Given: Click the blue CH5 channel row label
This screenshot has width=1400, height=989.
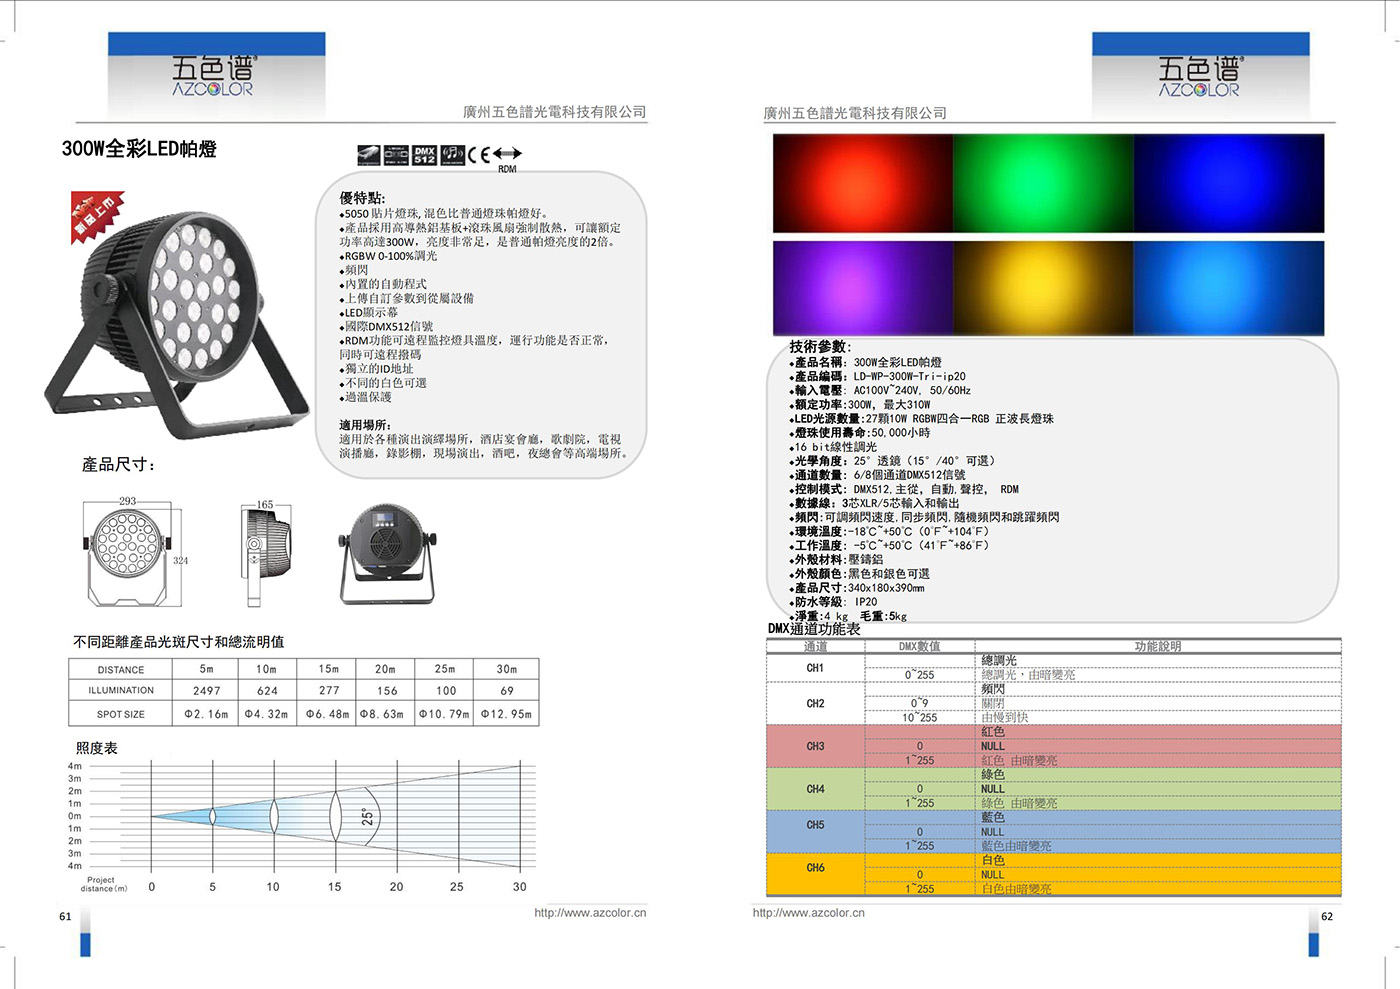Looking at the screenshot, I should (x=815, y=825).
